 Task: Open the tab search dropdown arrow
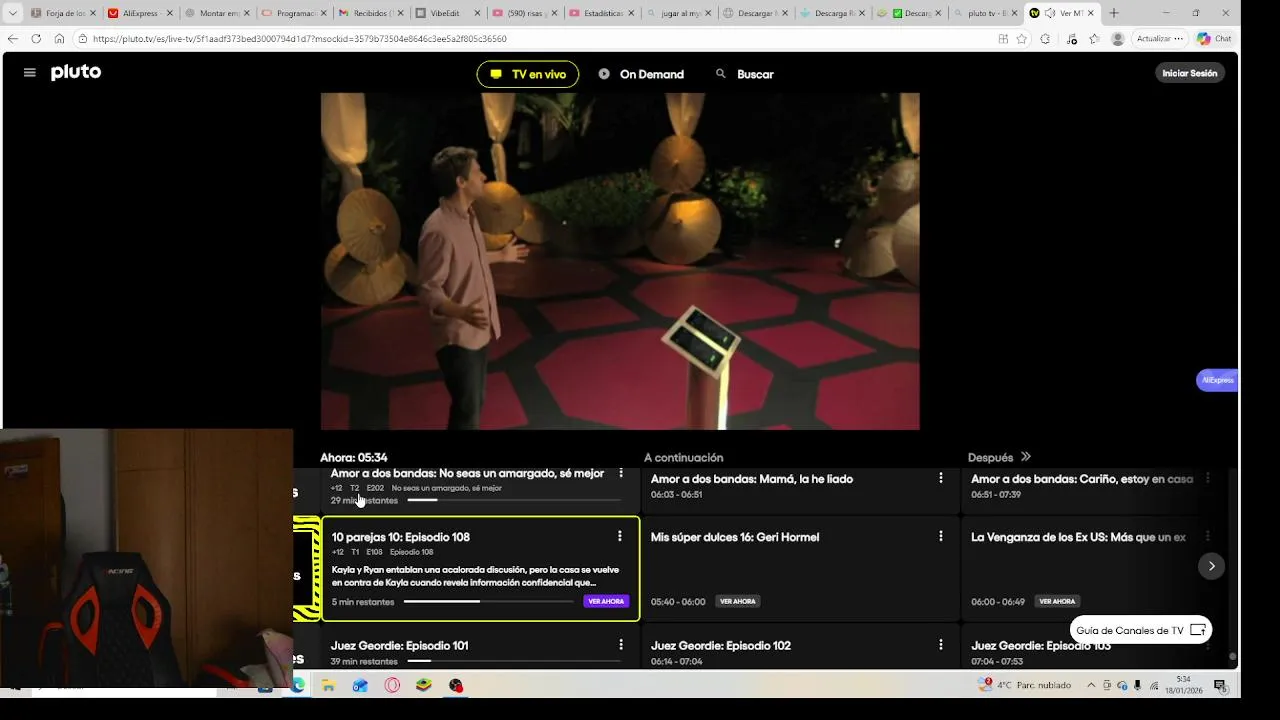12,13
